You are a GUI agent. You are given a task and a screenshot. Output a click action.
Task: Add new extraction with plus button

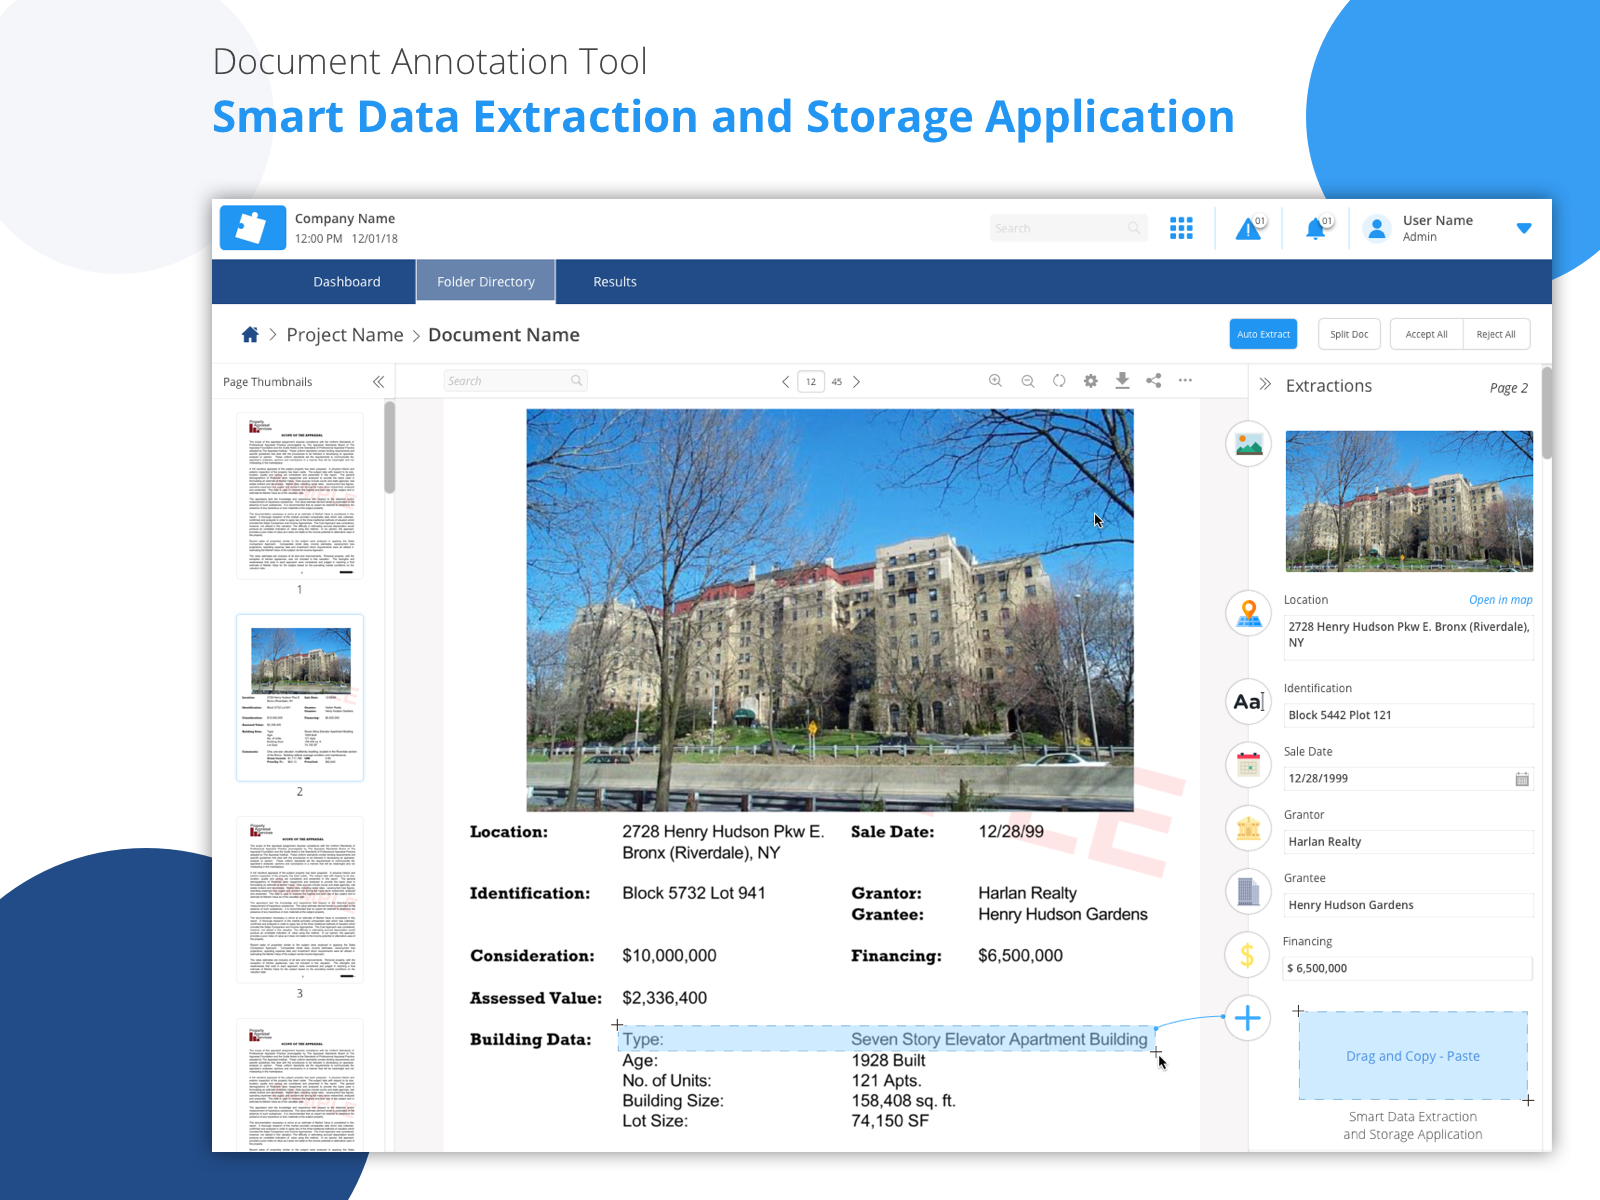pos(1248,1018)
